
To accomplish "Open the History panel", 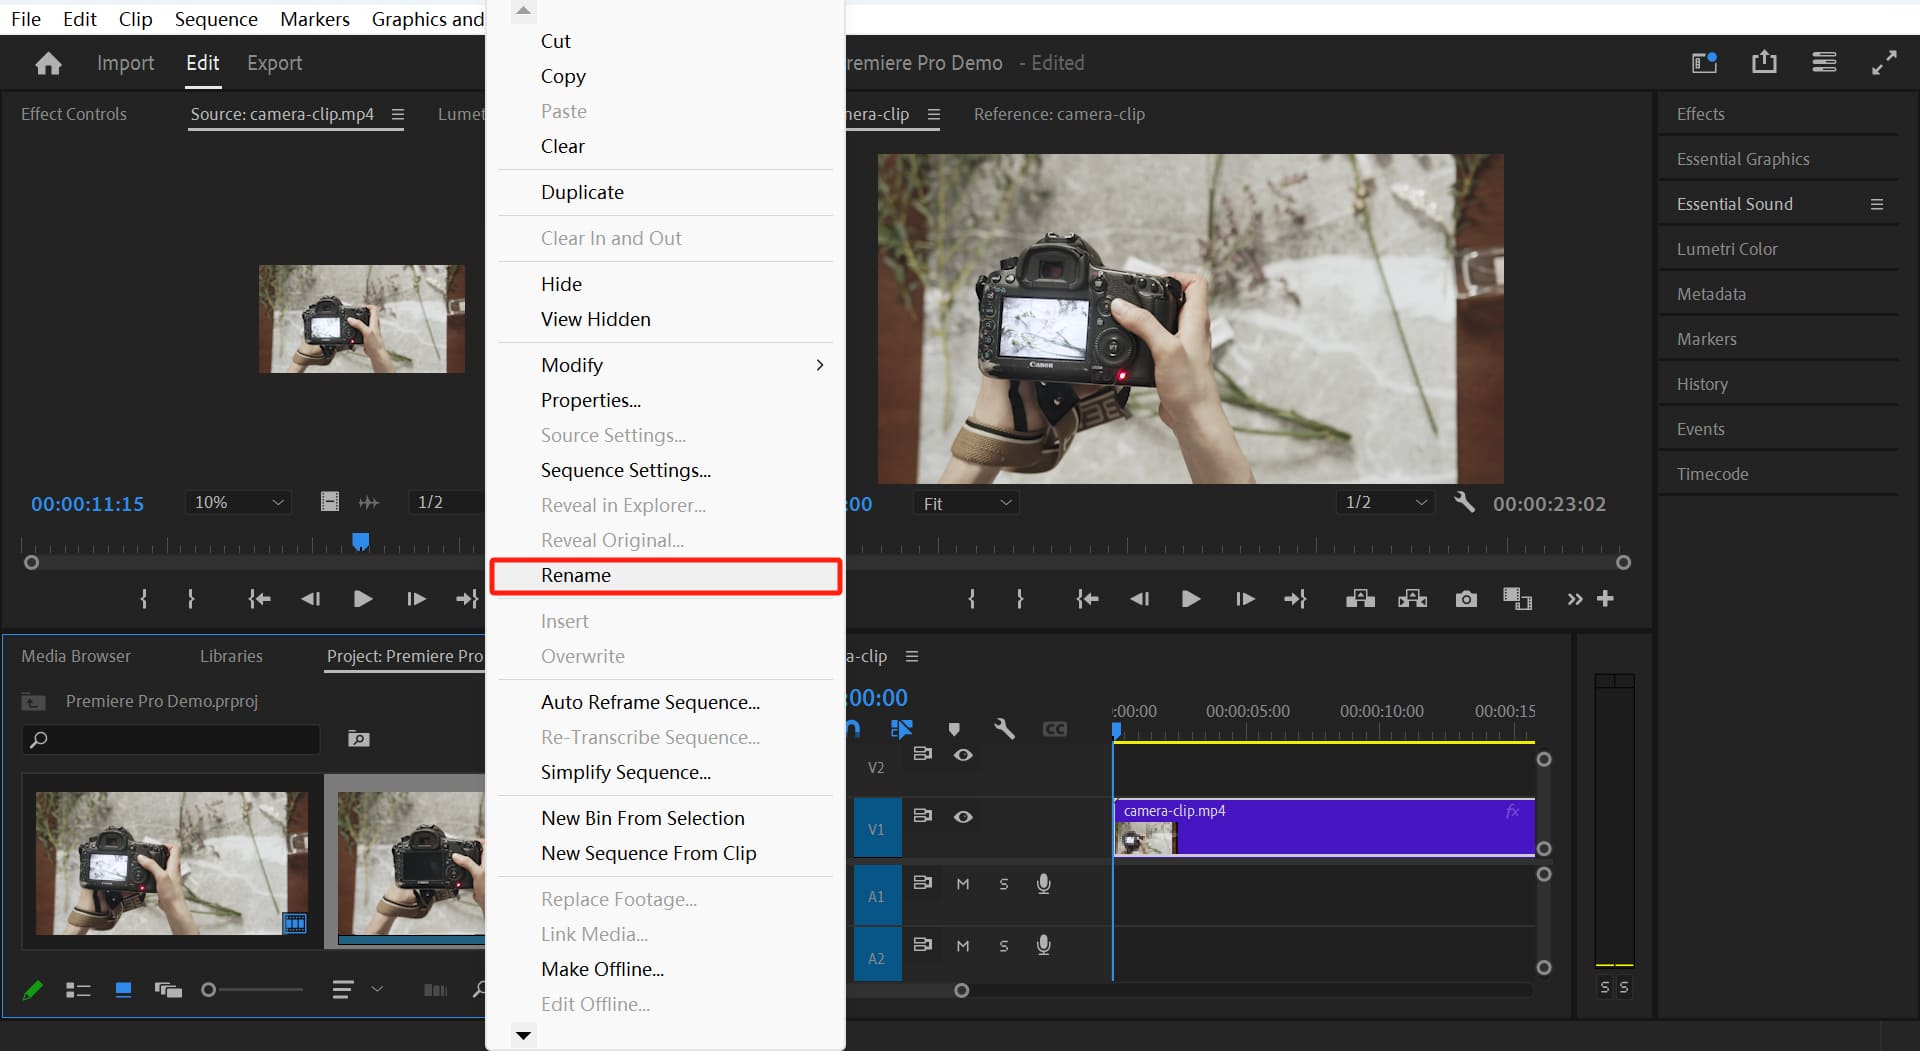I will click(x=1702, y=383).
